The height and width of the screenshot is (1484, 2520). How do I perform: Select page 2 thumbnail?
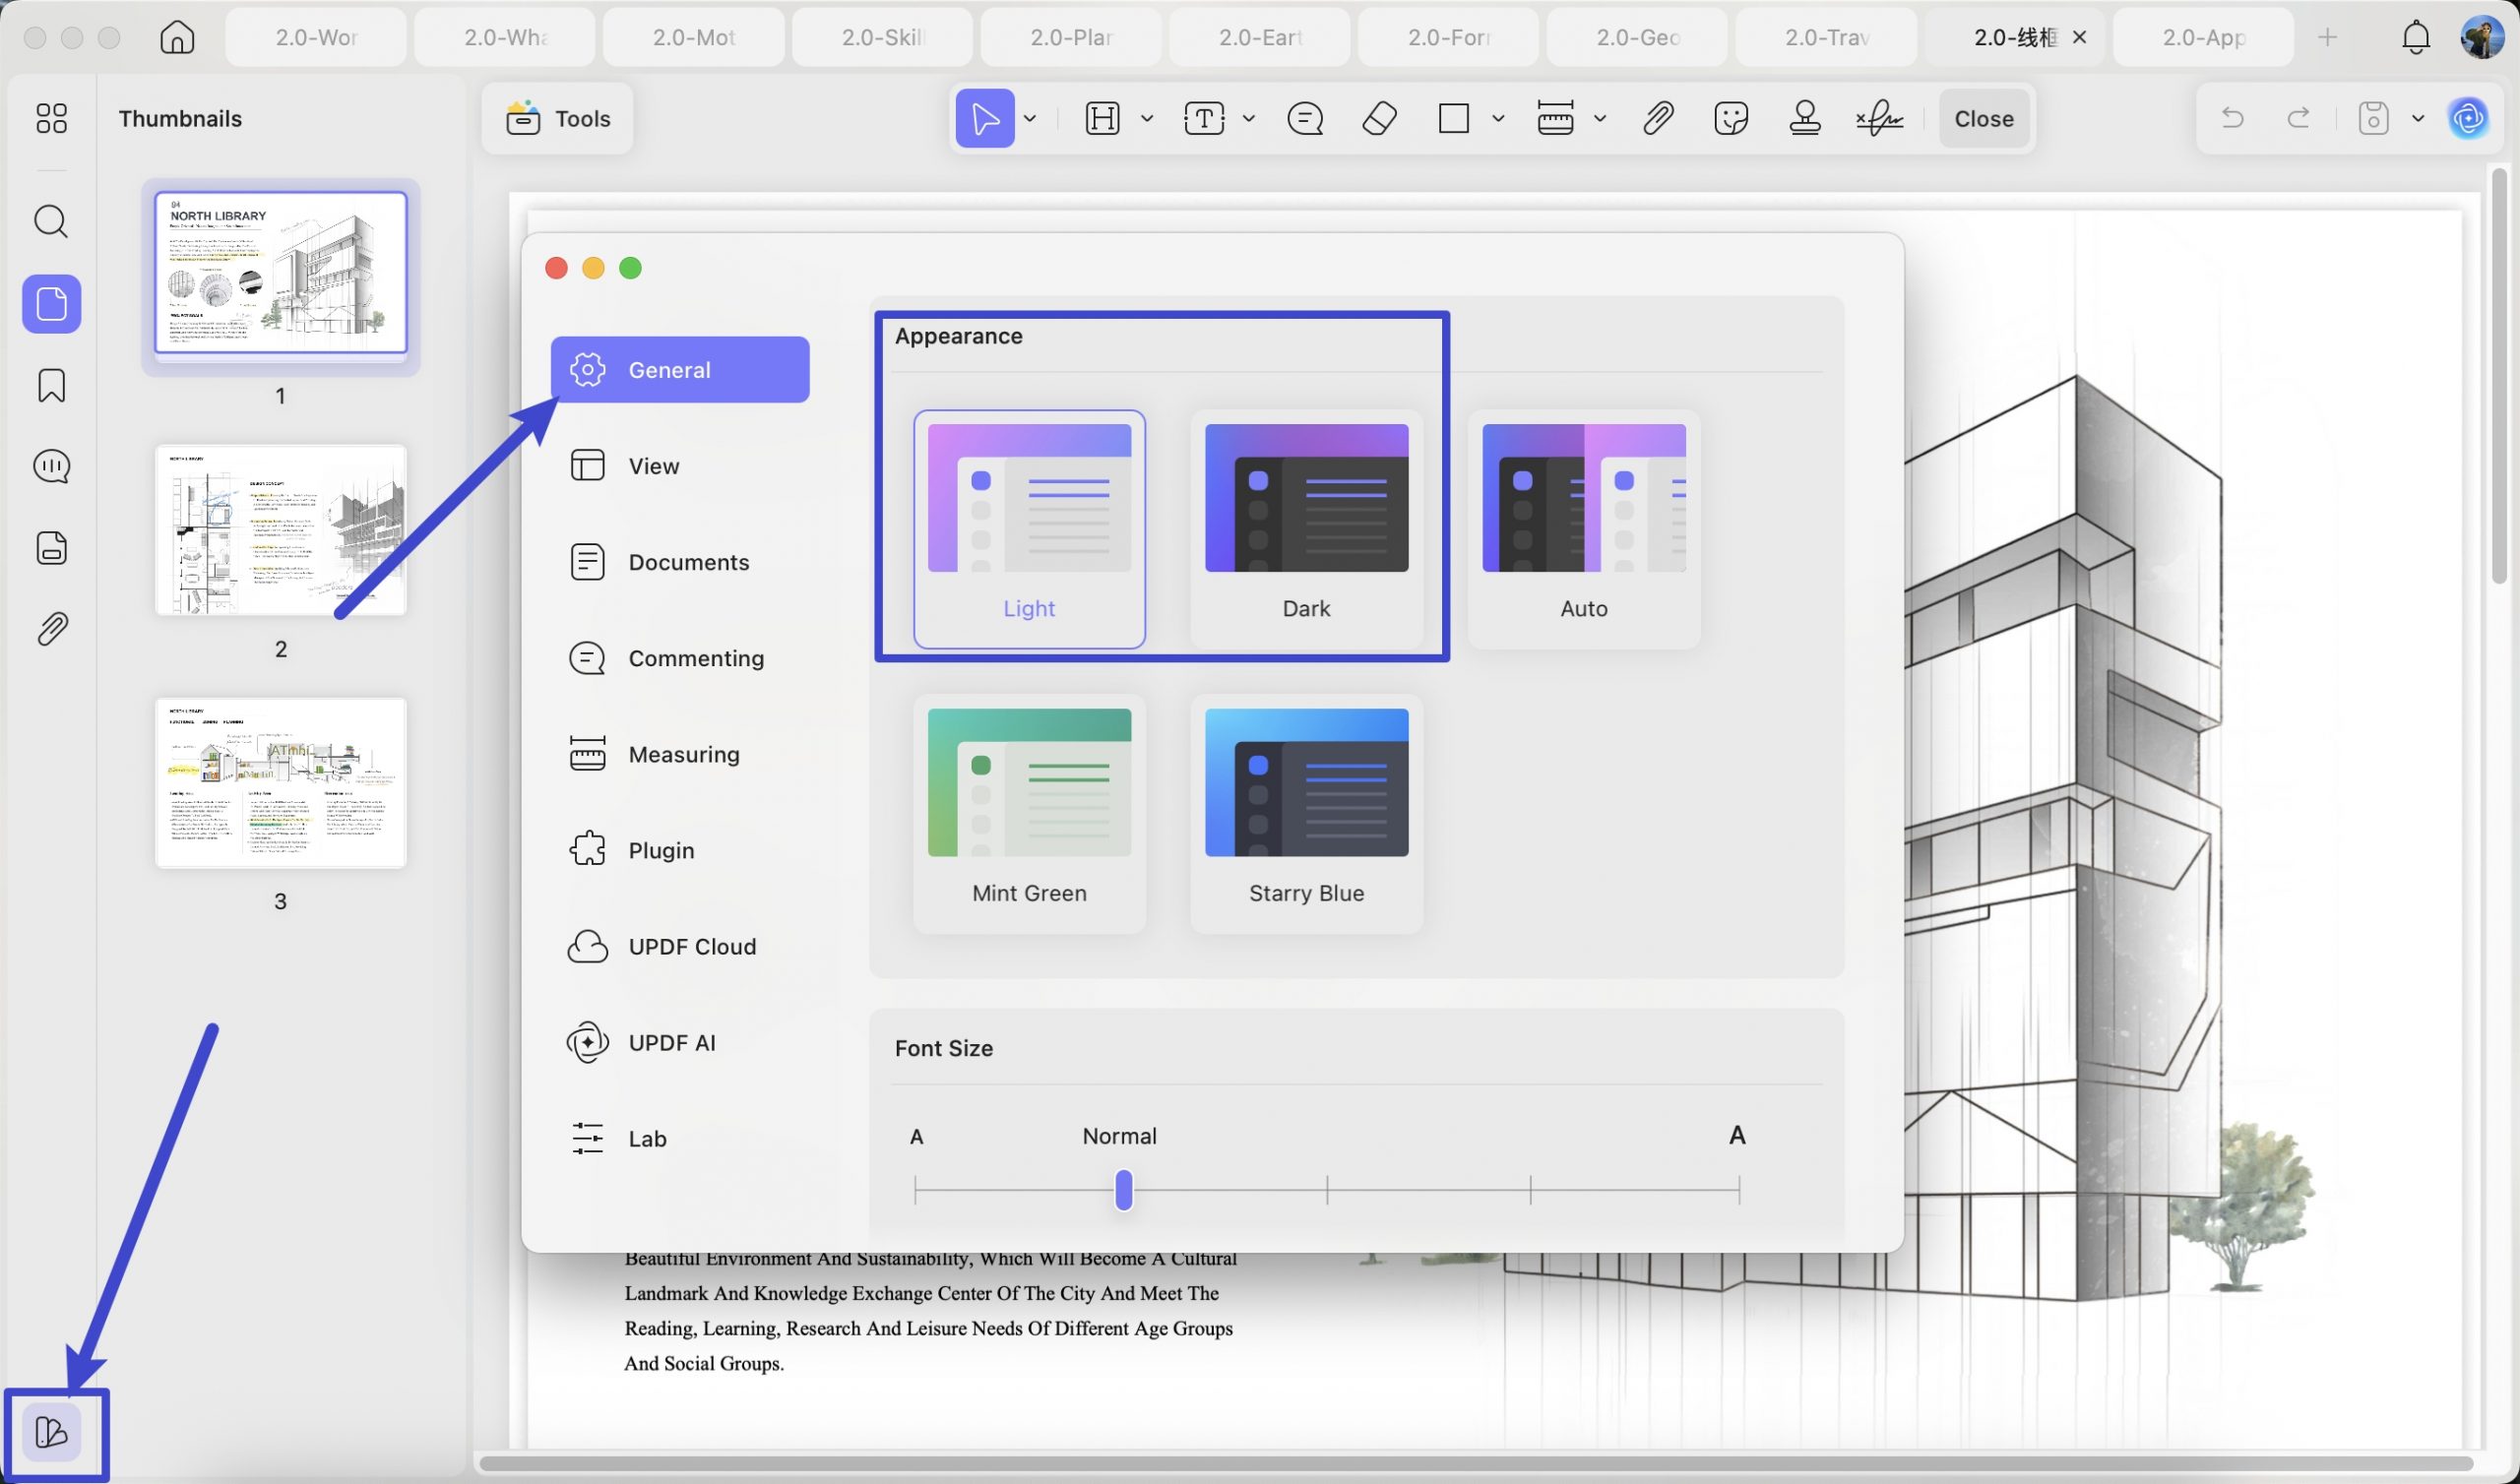(x=281, y=530)
